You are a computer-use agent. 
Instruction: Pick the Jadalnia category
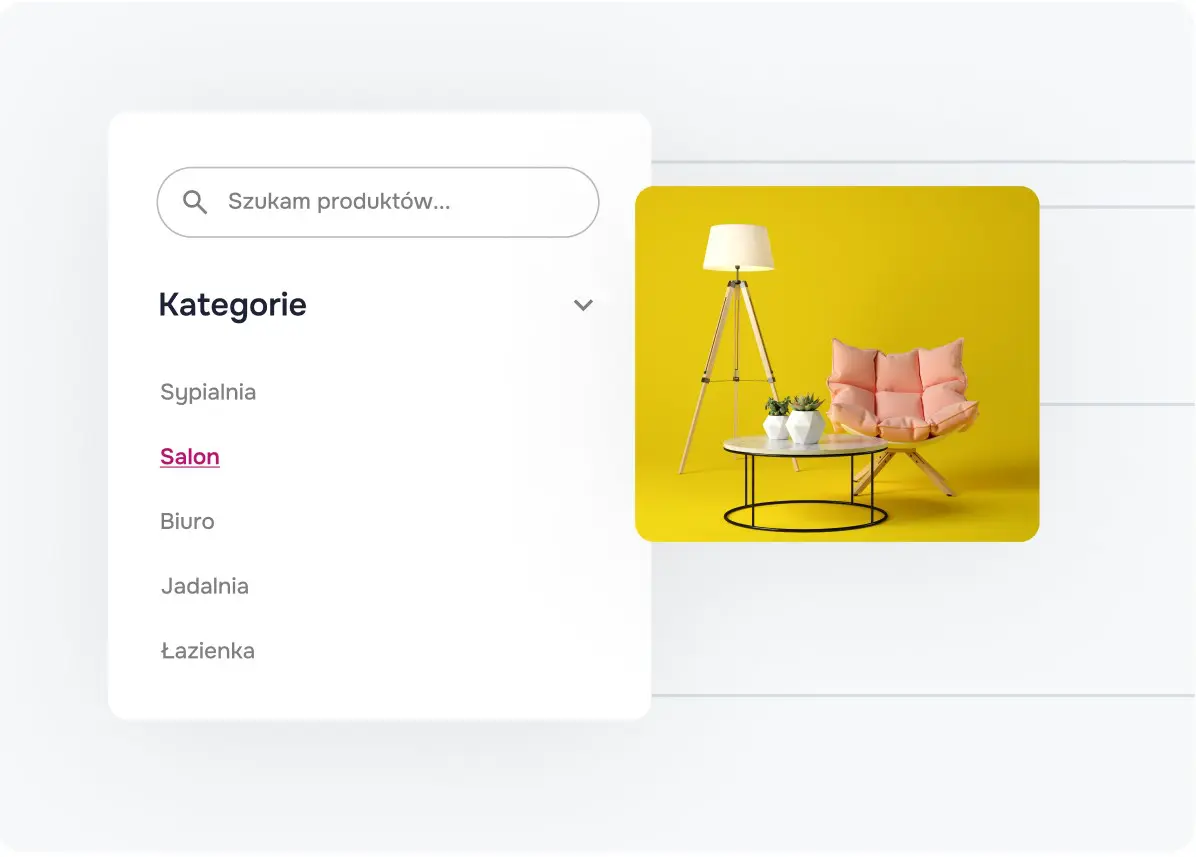click(x=205, y=586)
